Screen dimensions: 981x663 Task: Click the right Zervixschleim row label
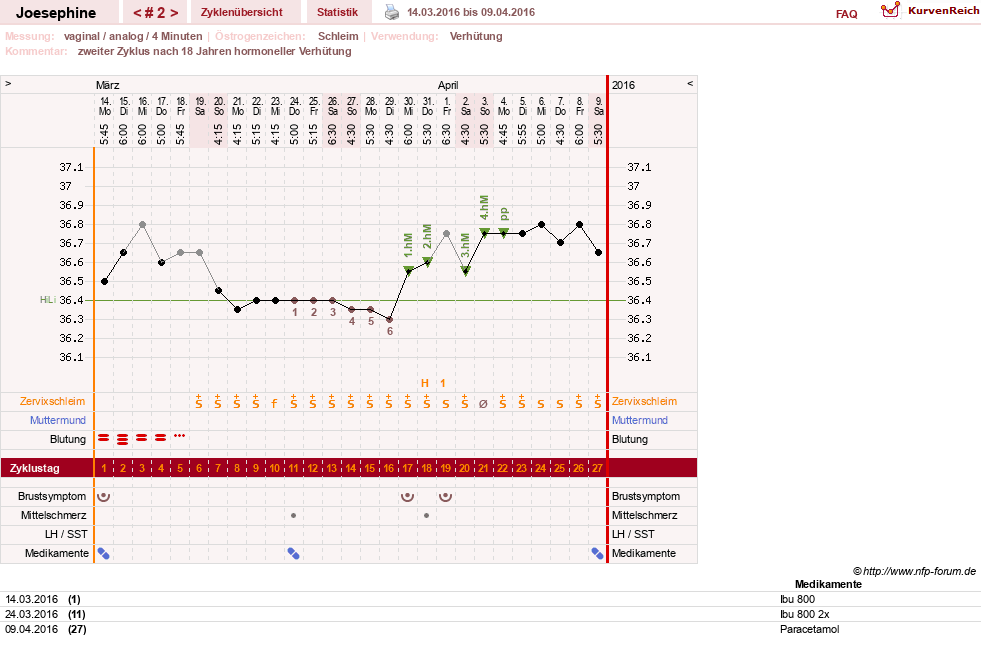click(644, 402)
